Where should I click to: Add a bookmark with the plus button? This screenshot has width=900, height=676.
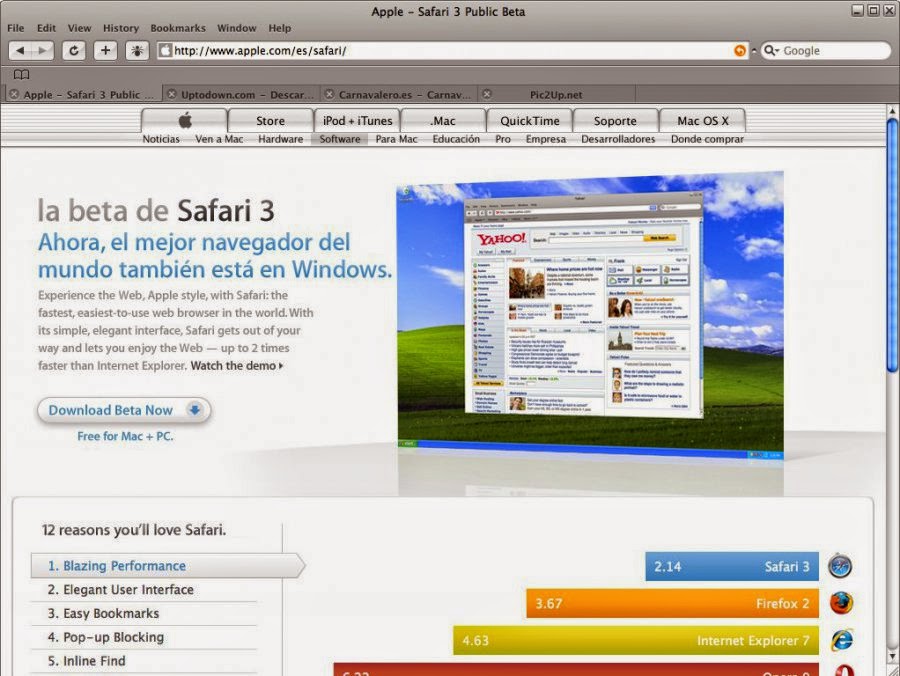(x=105, y=50)
